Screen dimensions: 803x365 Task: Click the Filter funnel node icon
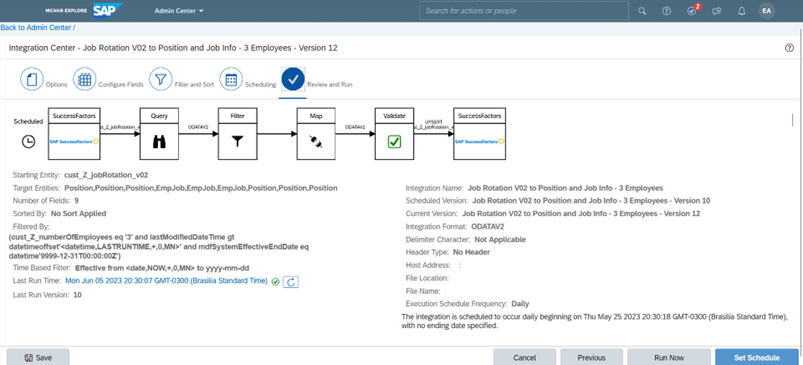tap(237, 142)
